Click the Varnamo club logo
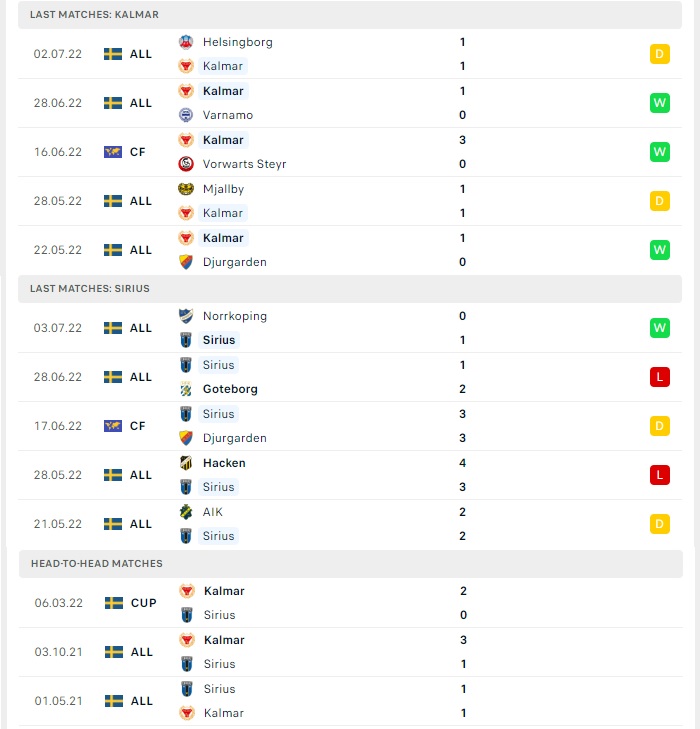The image size is (700, 729). (186, 115)
